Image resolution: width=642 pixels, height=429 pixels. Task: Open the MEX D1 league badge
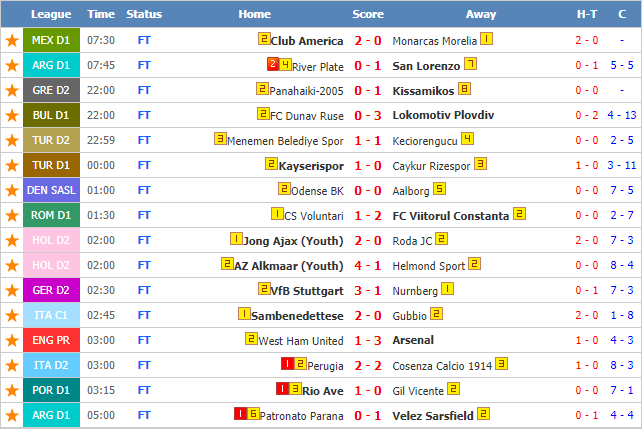click(51, 40)
